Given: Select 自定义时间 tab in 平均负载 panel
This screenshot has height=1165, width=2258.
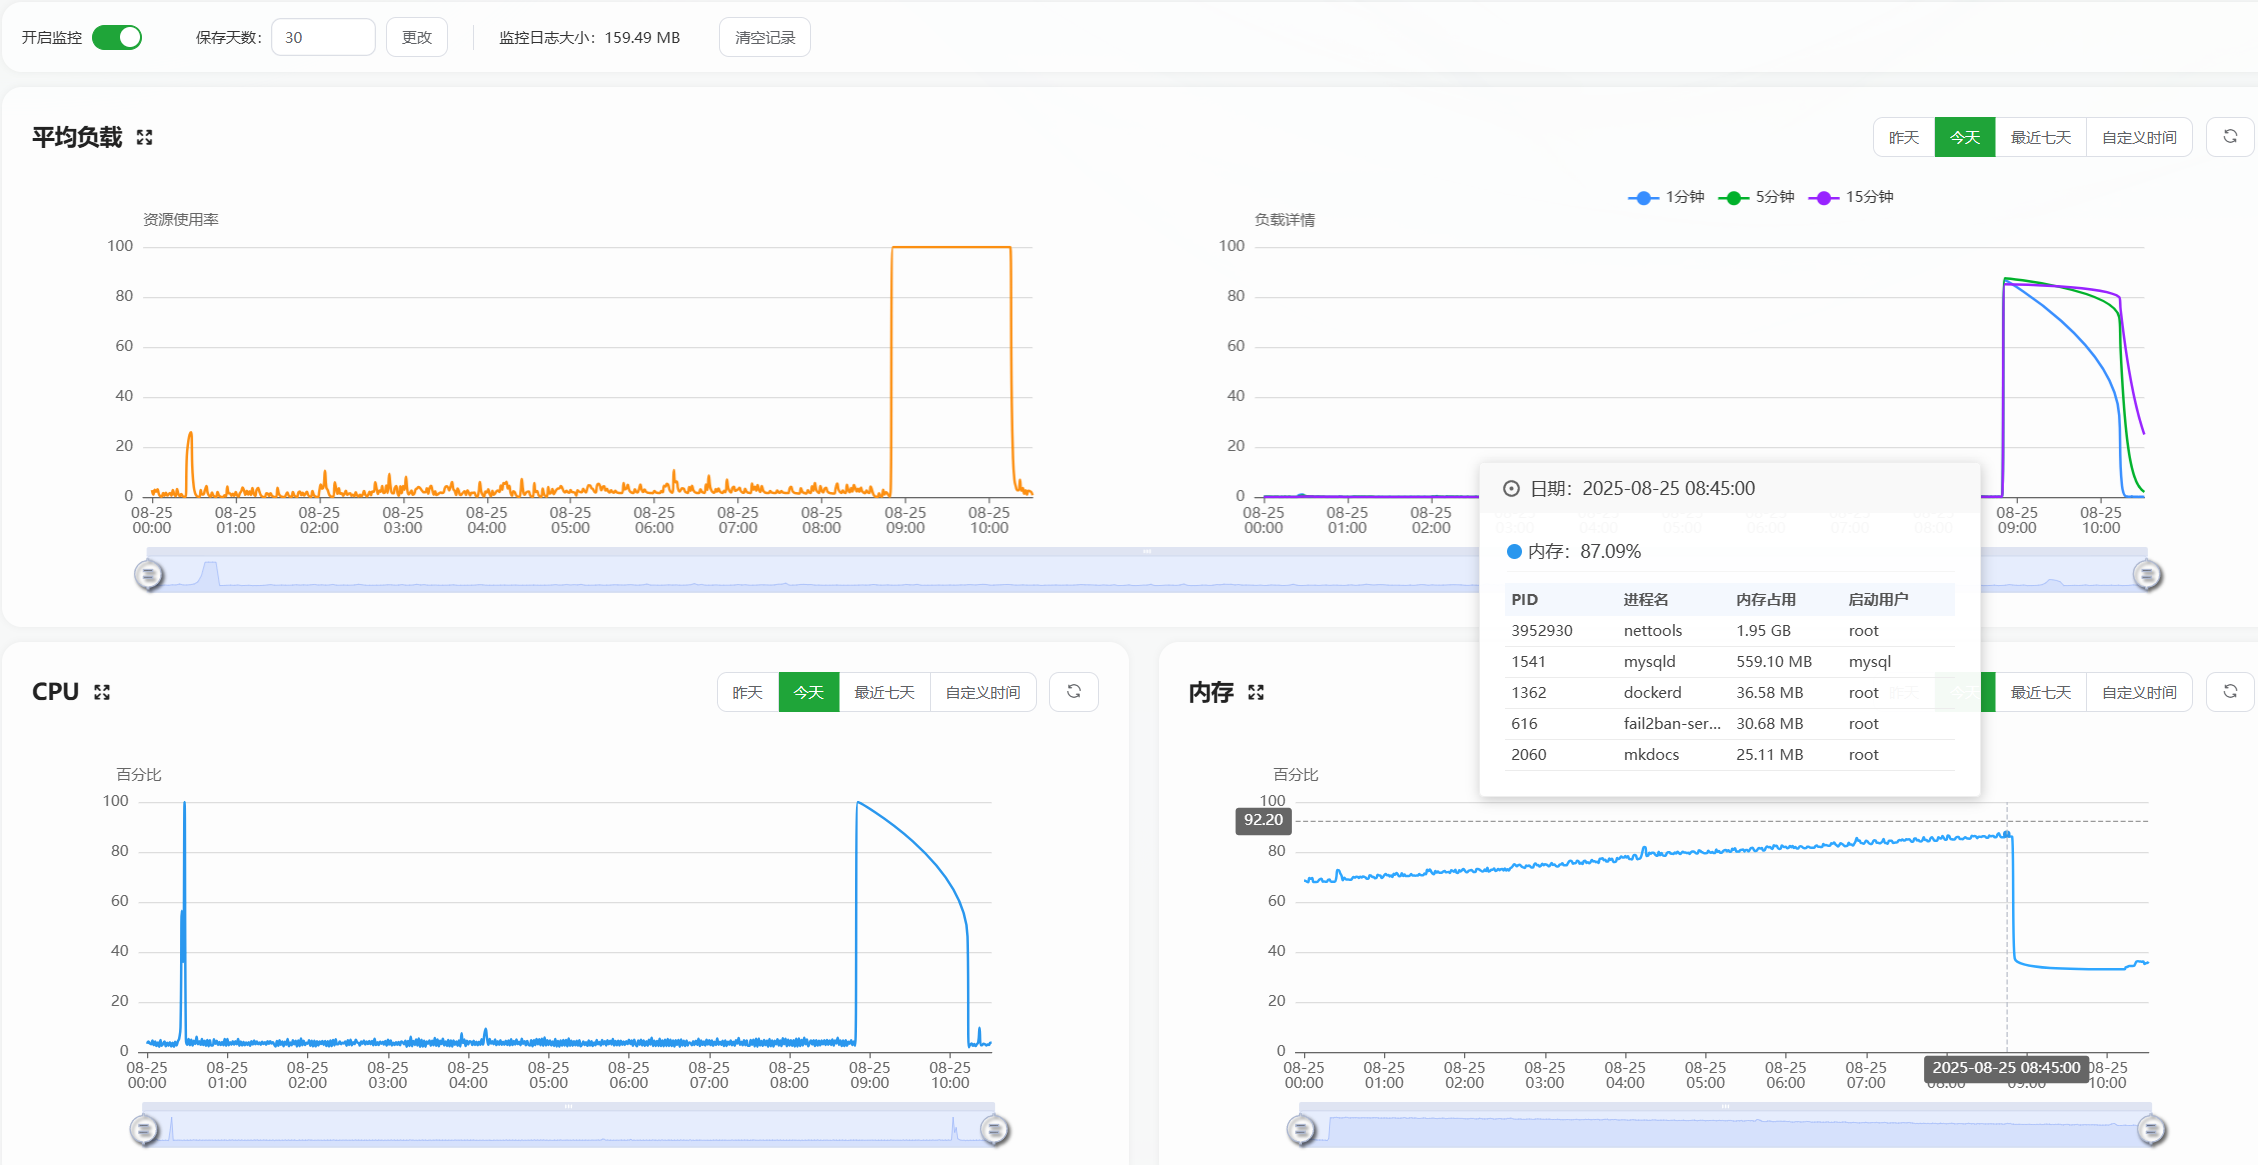Looking at the screenshot, I should (2139, 137).
